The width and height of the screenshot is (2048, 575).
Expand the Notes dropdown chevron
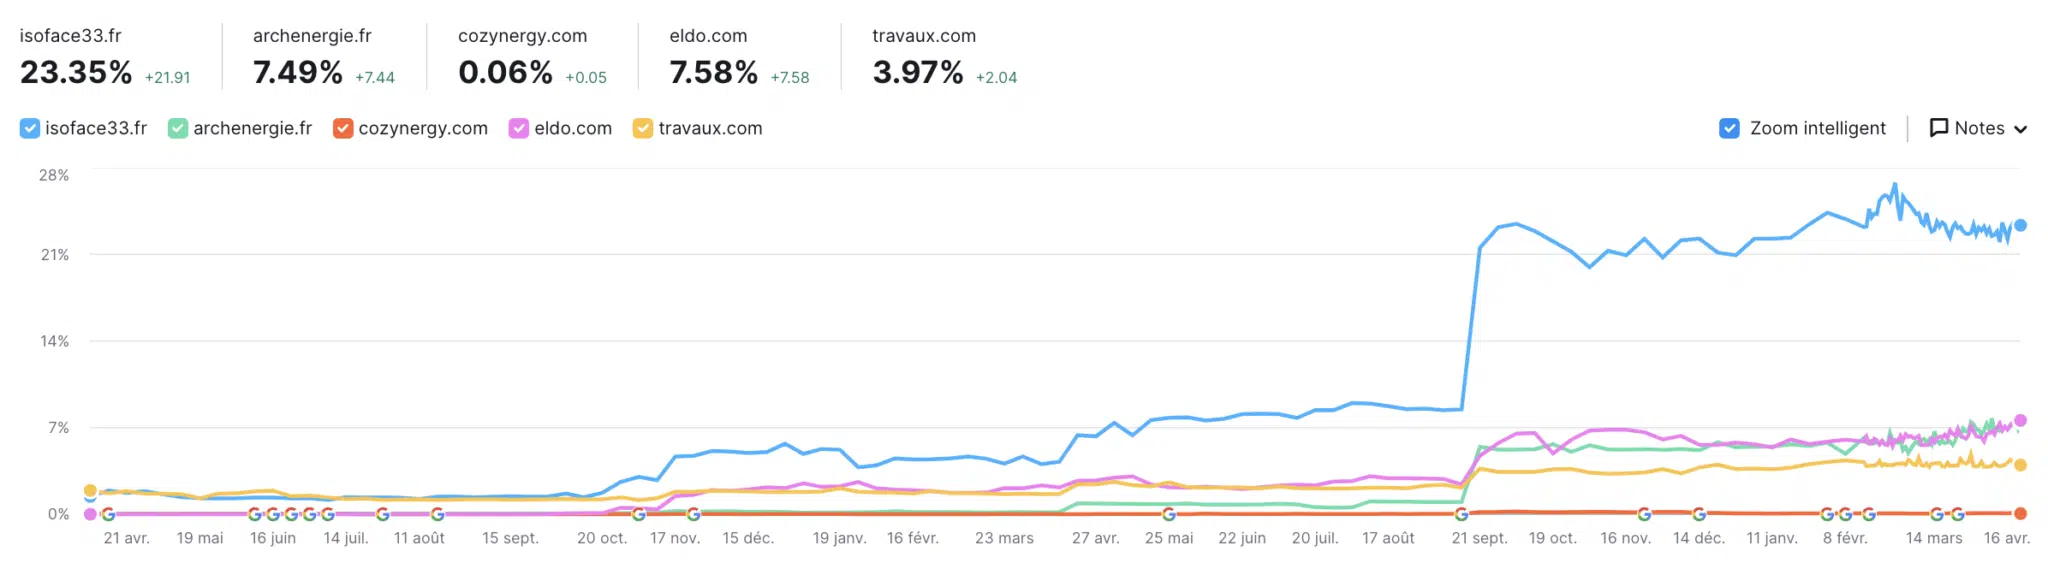point(2020,129)
